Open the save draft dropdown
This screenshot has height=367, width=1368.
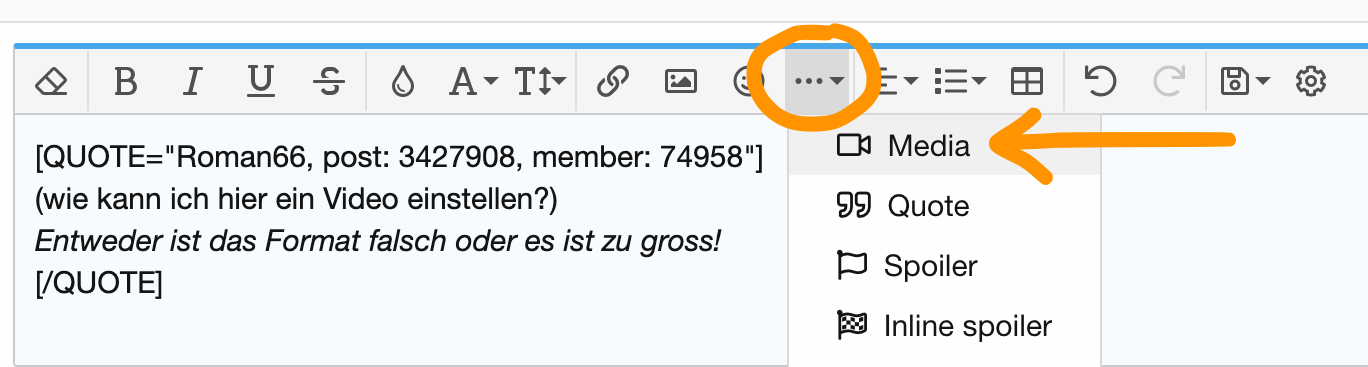point(1245,82)
